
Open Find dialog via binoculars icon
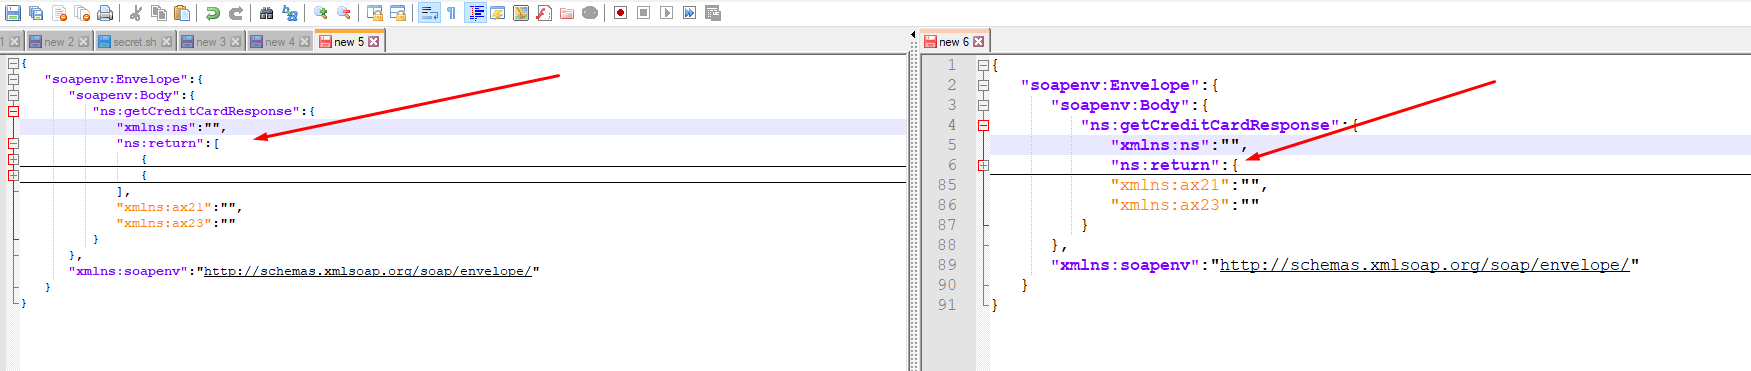pyautogui.click(x=266, y=13)
